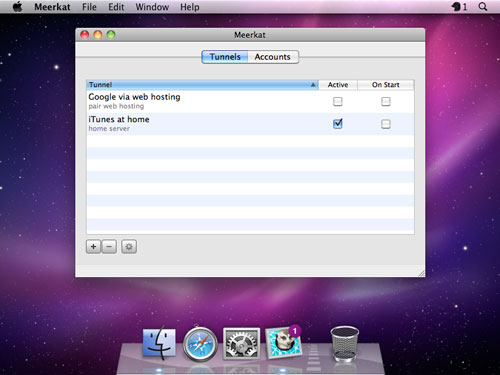Open the Window menu

point(152,7)
